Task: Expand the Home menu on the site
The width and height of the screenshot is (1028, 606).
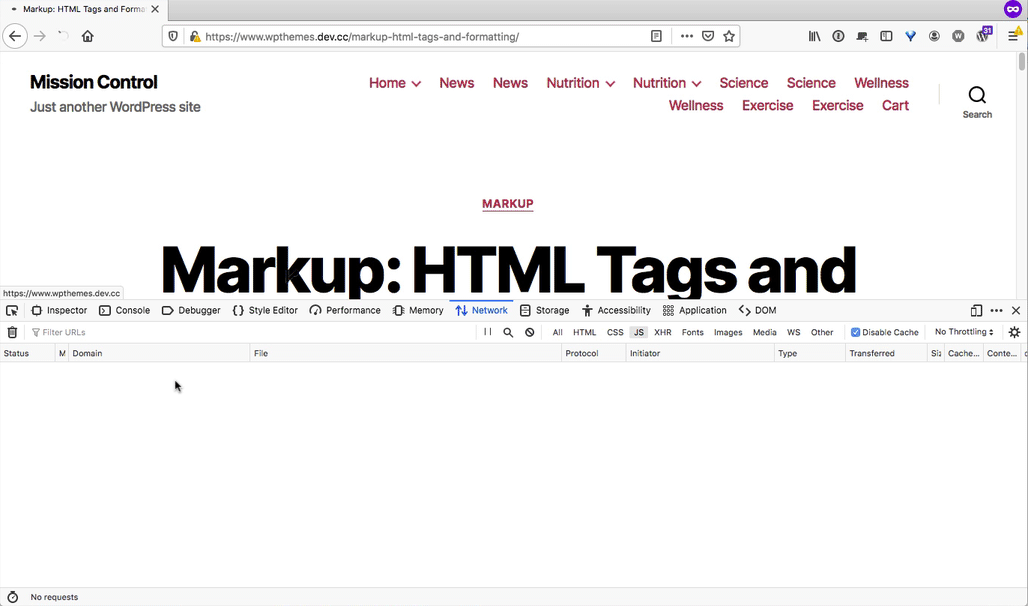Action: click(x=394, y=83)
